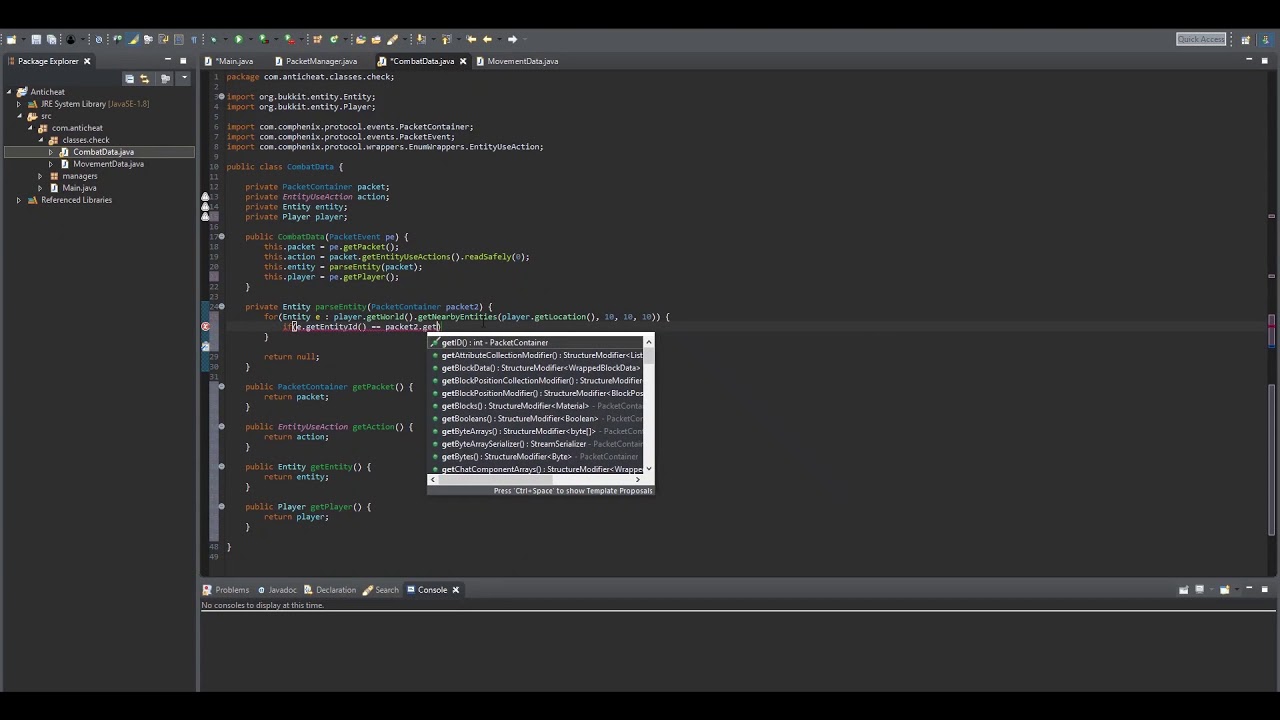
Task: Click the Open Type toolbar icon
Action: (360, 39)
